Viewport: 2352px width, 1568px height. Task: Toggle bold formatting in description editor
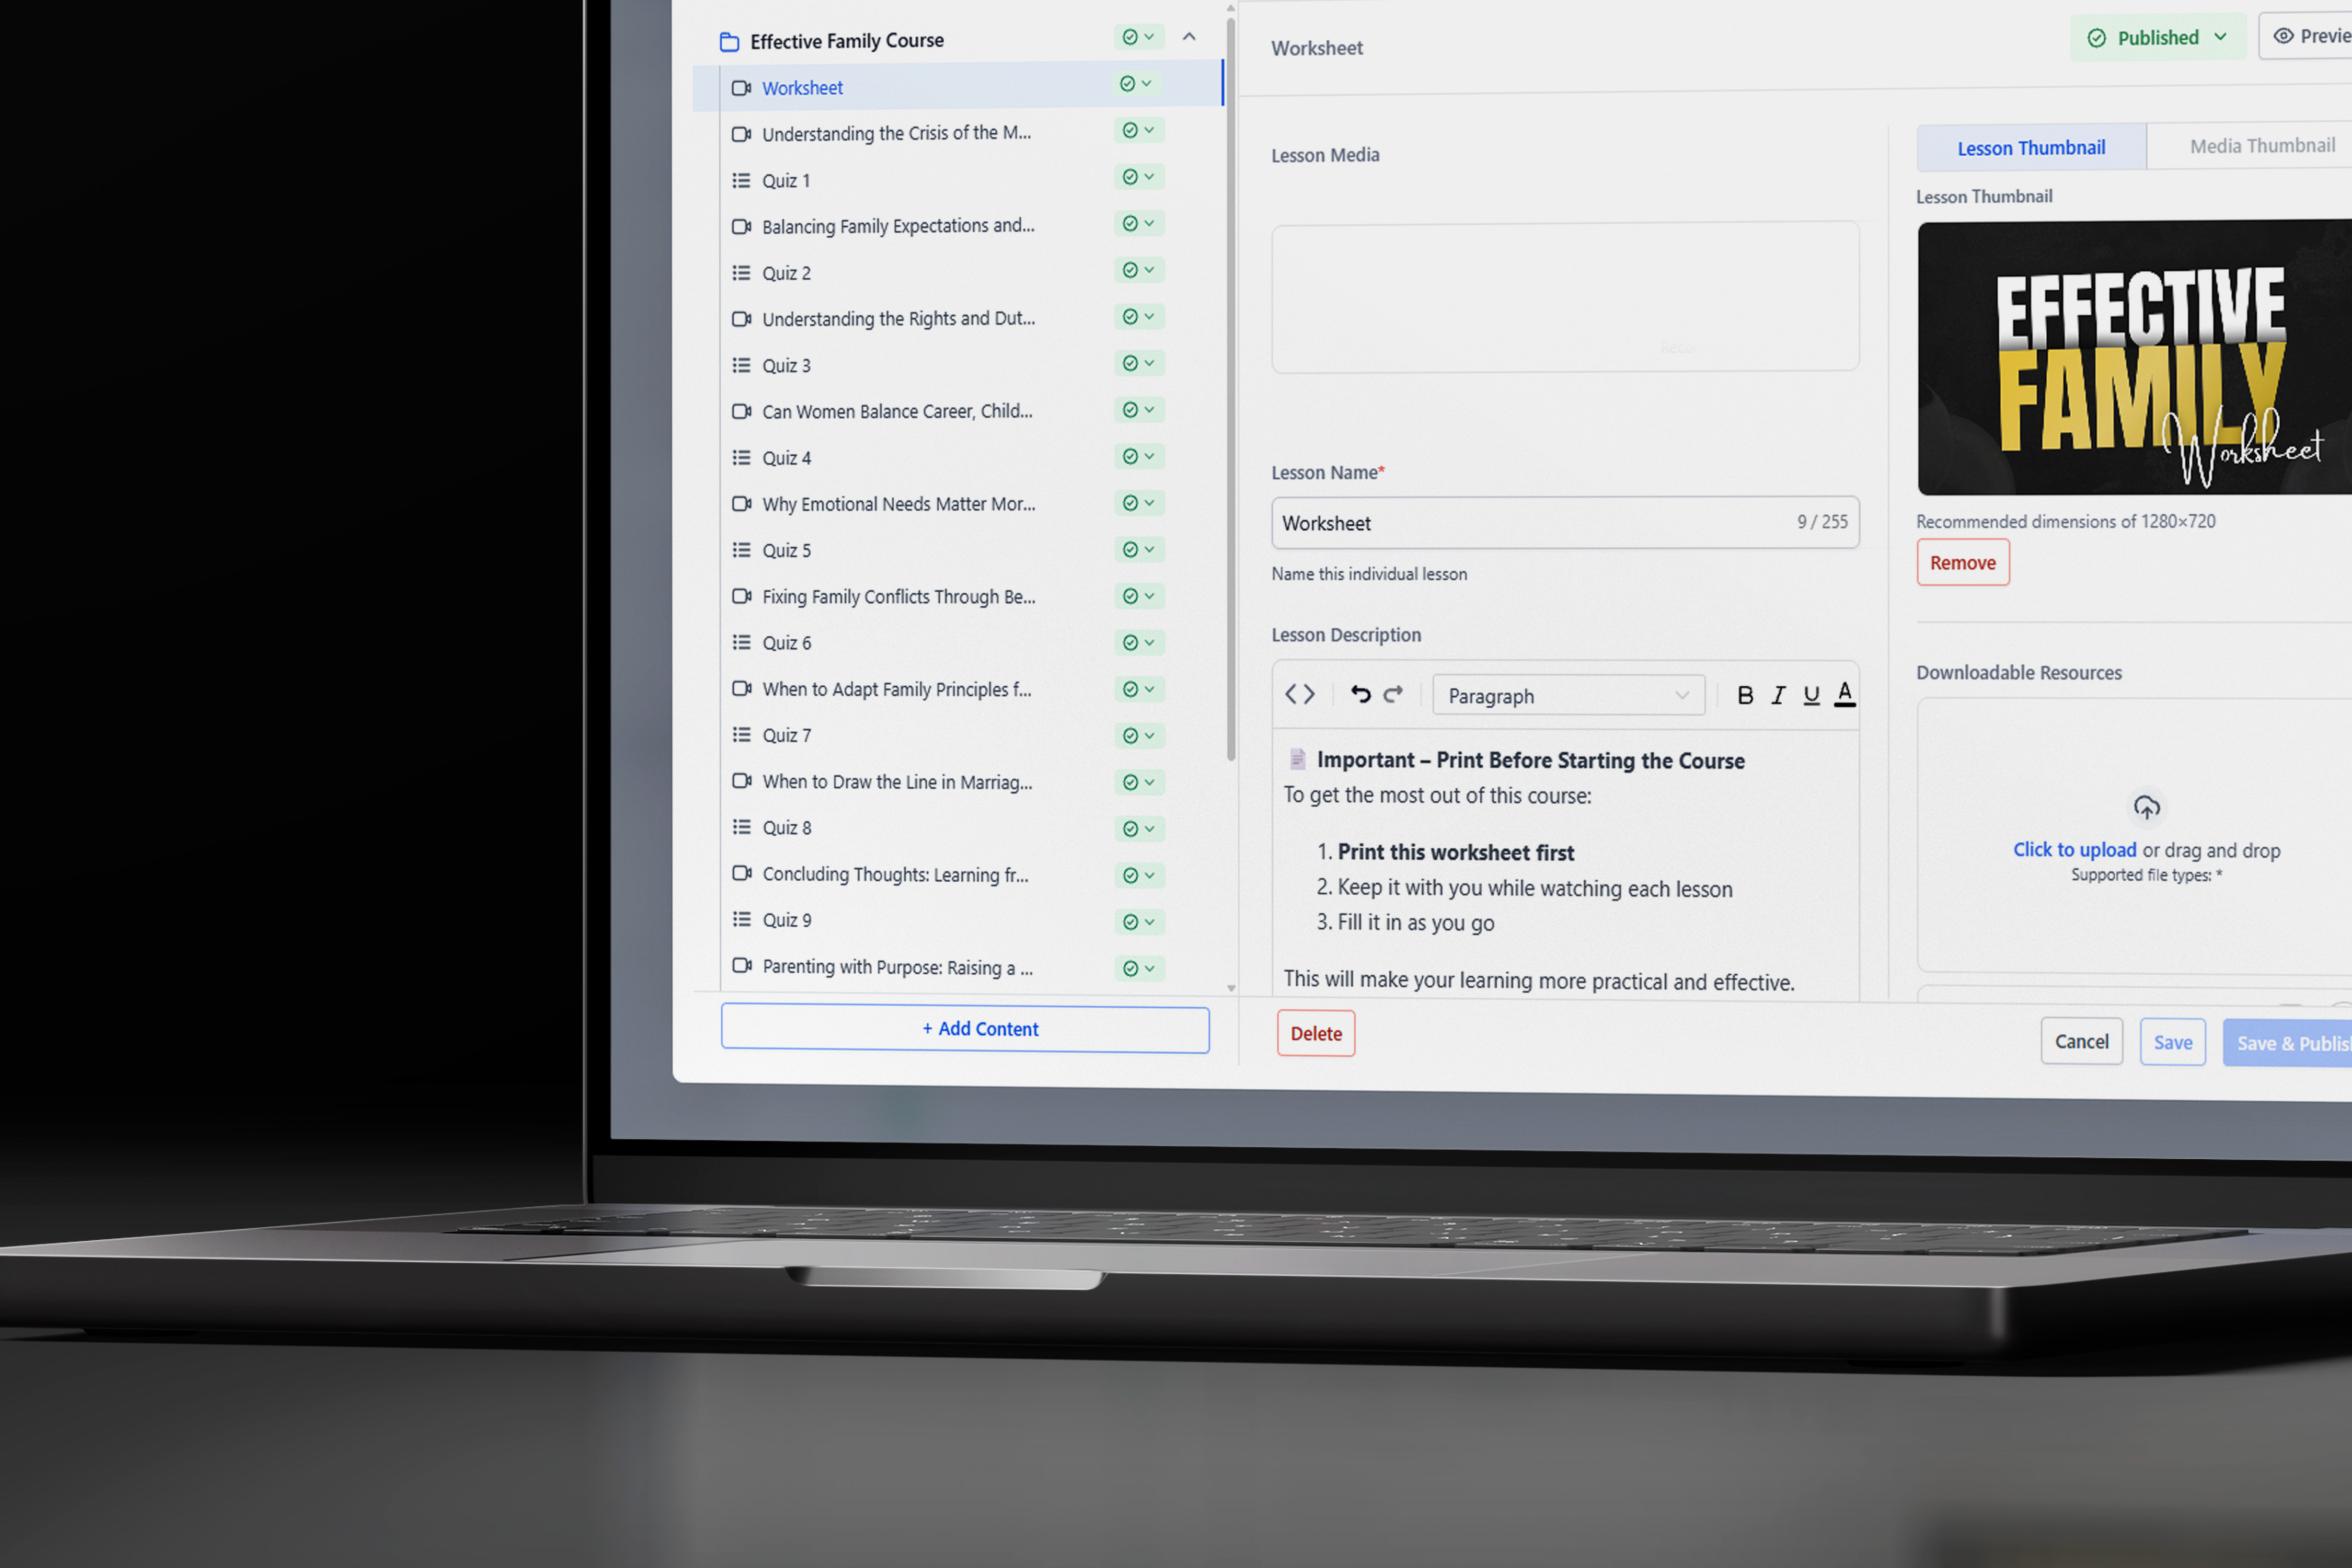point(1745,695)
